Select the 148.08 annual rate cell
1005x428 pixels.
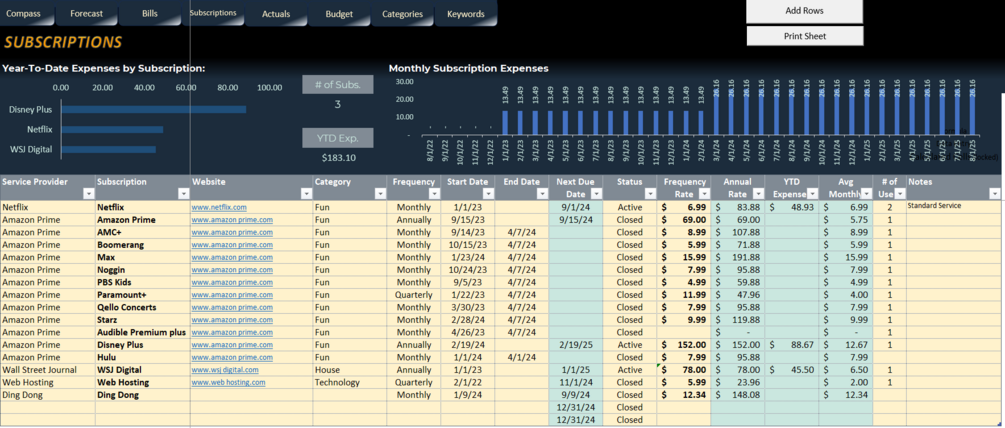(738, 395)
